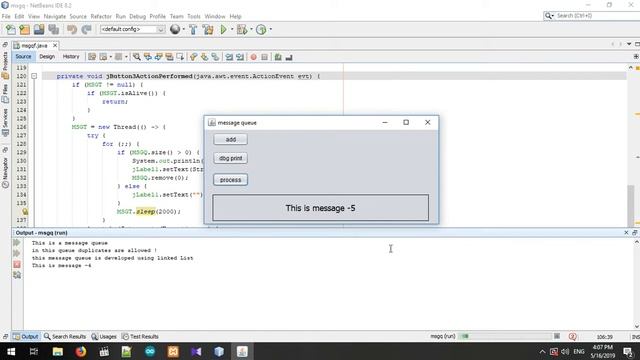Open the Files side panel
Viewport: 640px width, 360px height.
[5, 93]
